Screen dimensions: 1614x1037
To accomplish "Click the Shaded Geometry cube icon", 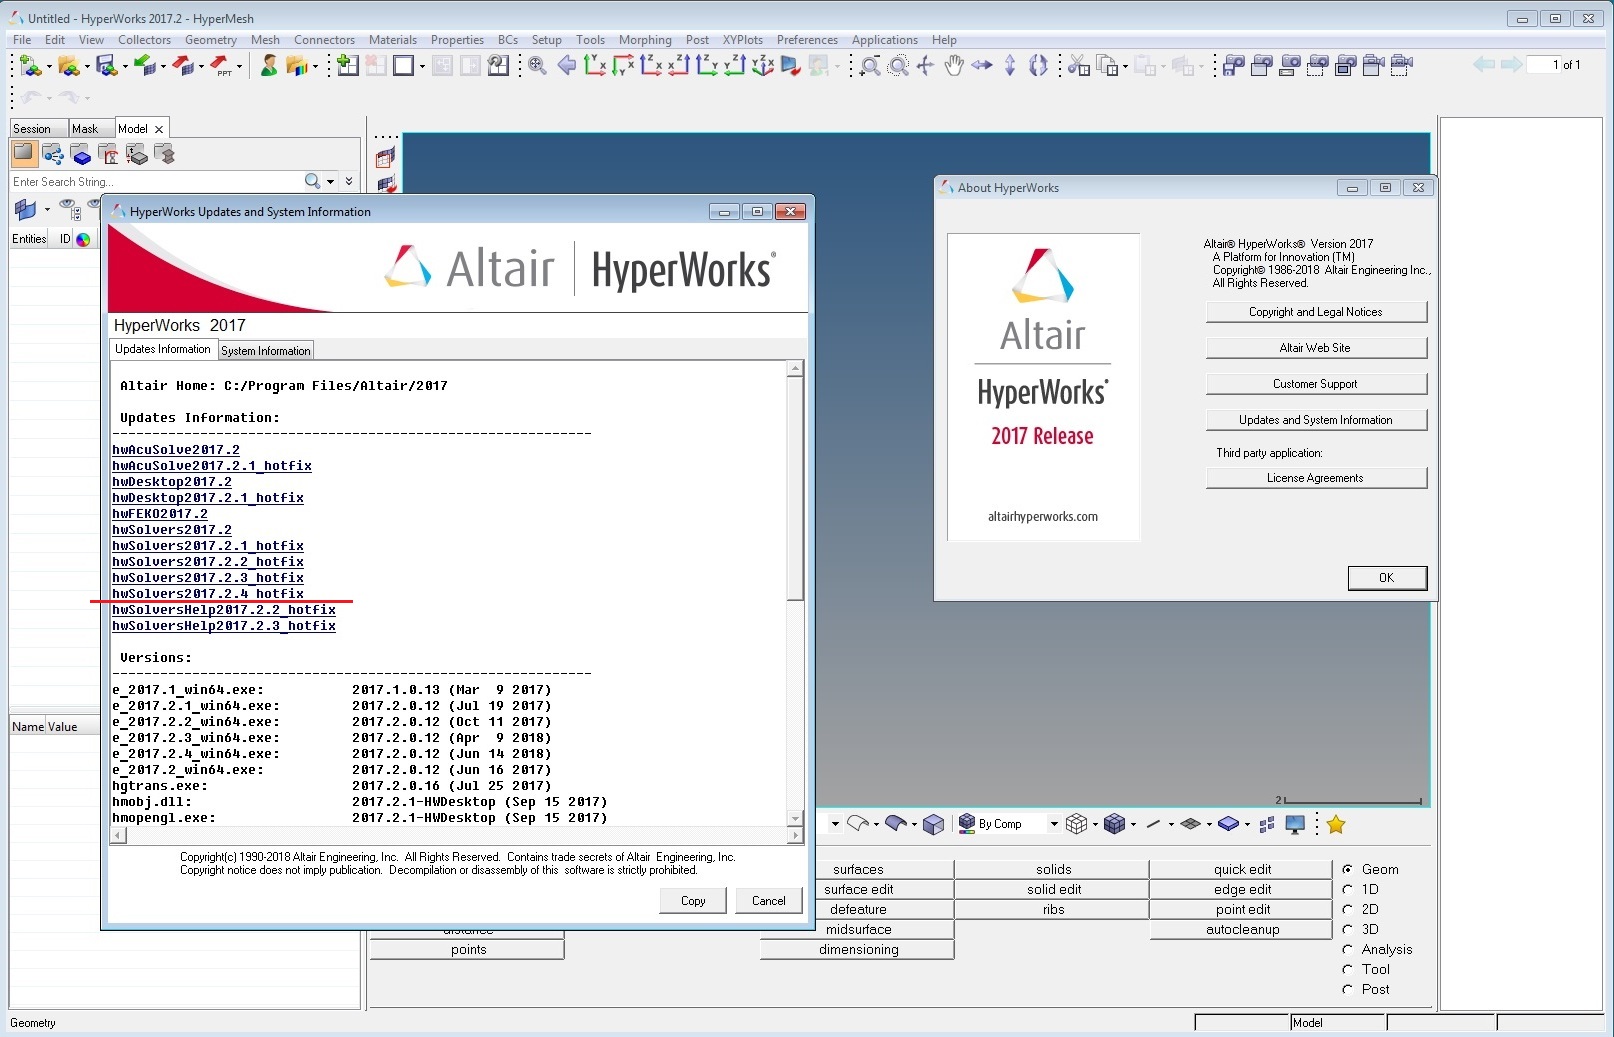I will [x=933, y=824].
